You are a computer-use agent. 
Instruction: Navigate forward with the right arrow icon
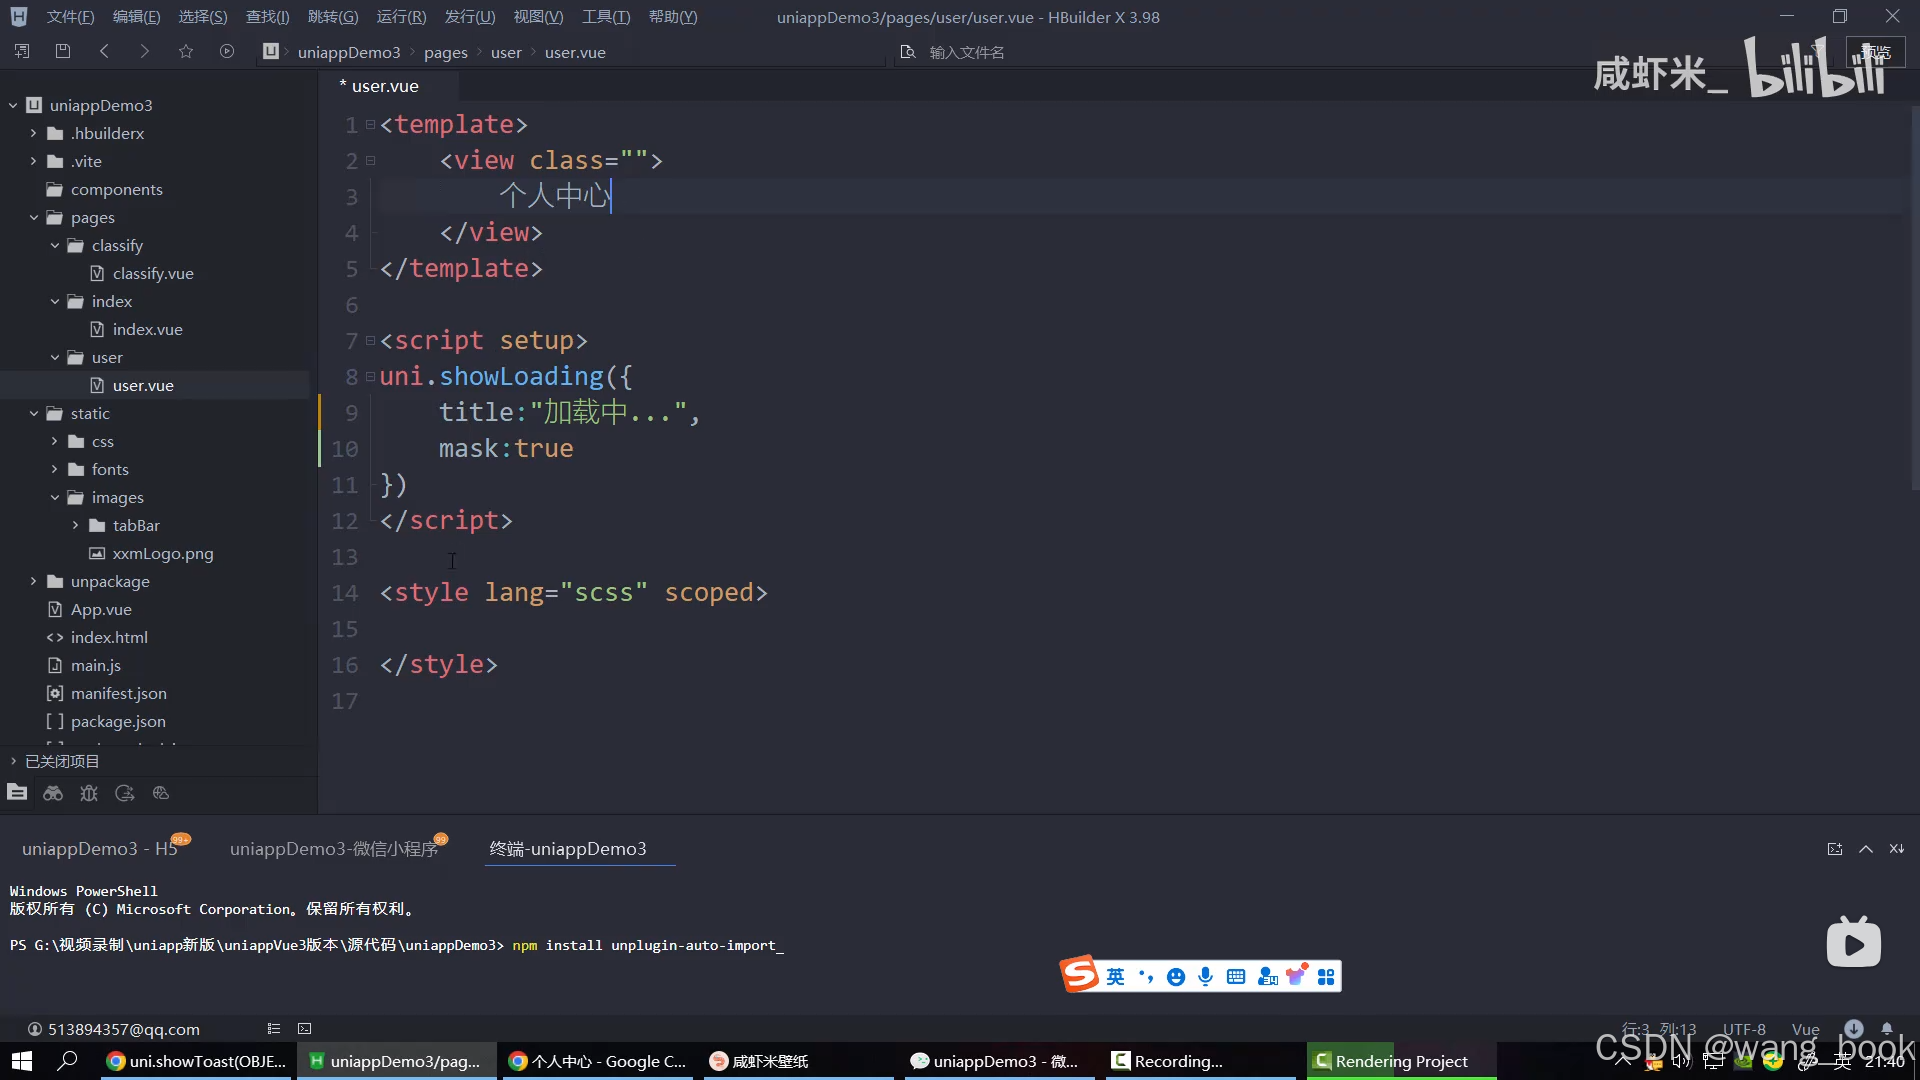pyautogui.click(x=144, y=52)
